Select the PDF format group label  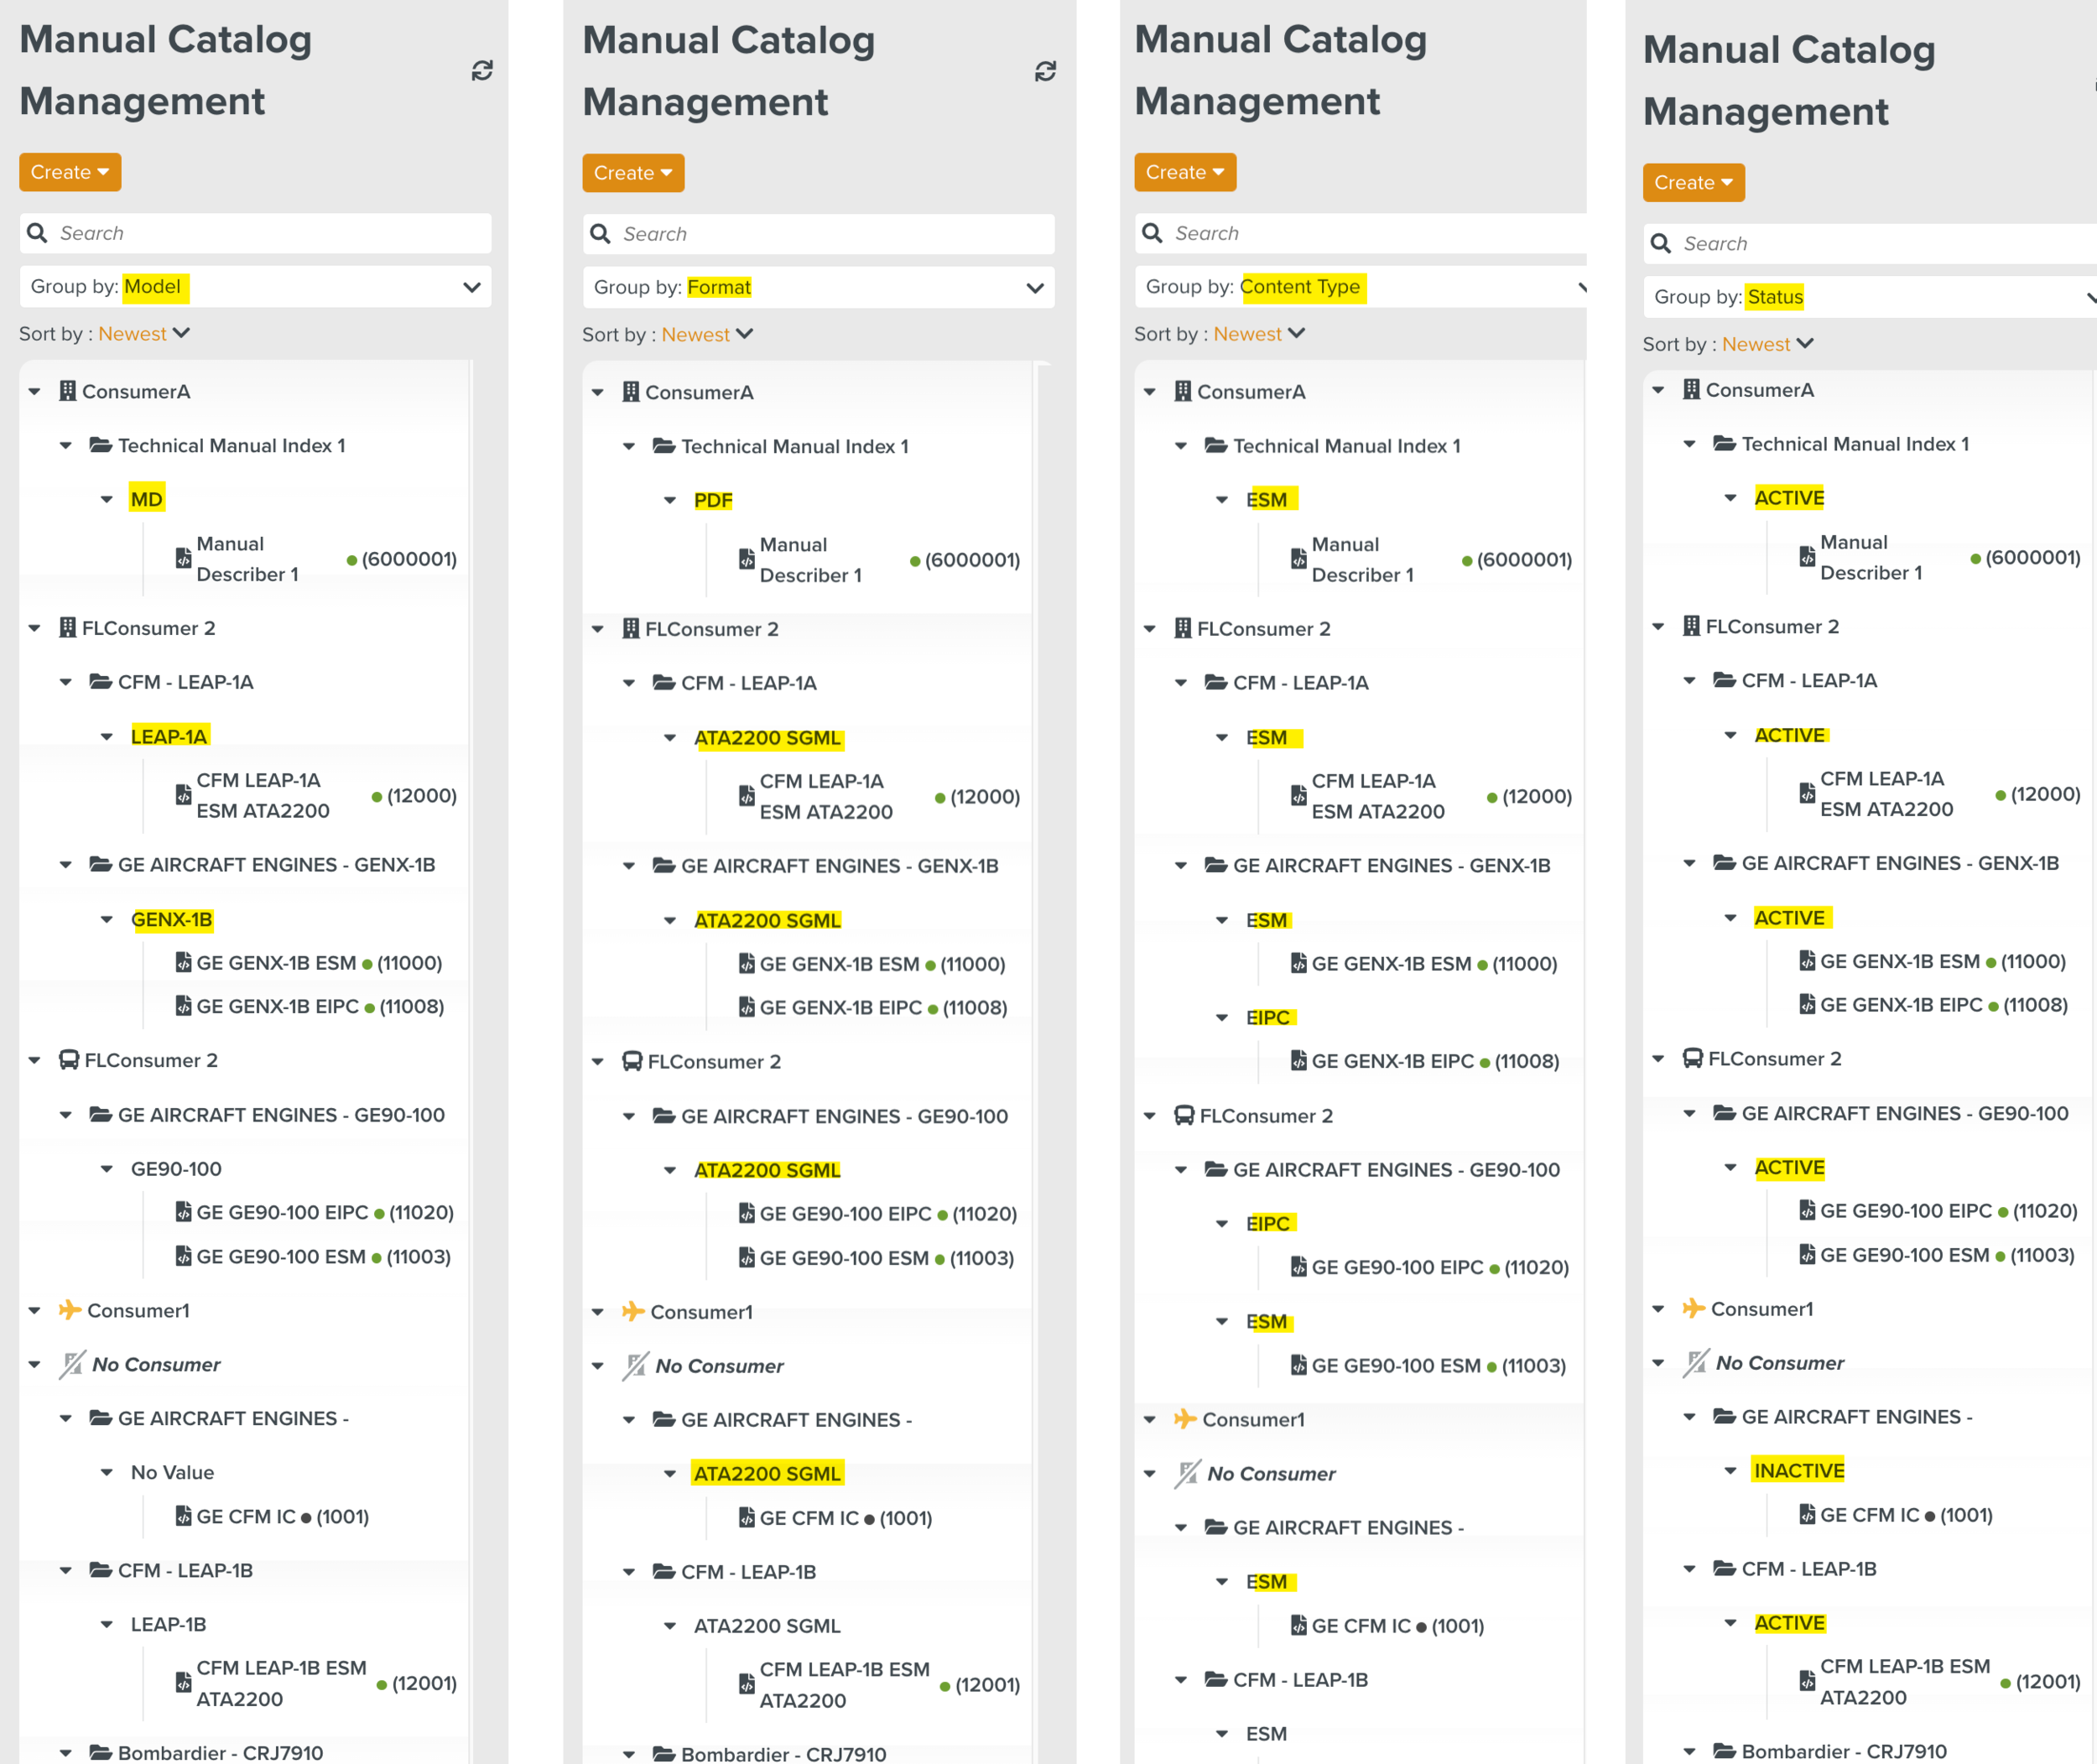713,500
